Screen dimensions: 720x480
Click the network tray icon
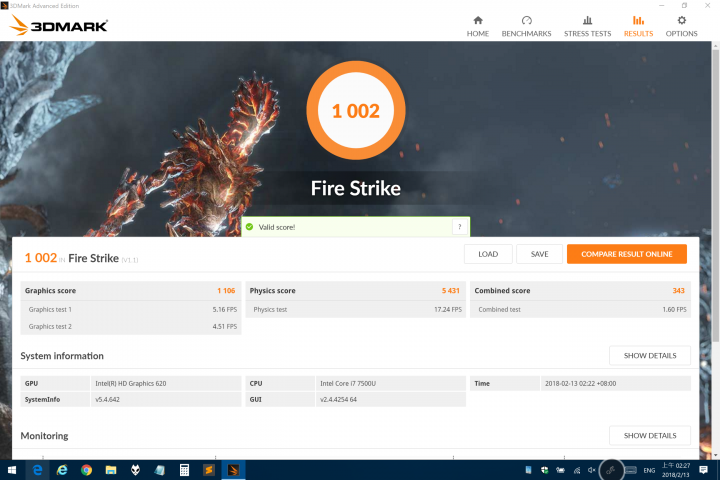point(577,470)
